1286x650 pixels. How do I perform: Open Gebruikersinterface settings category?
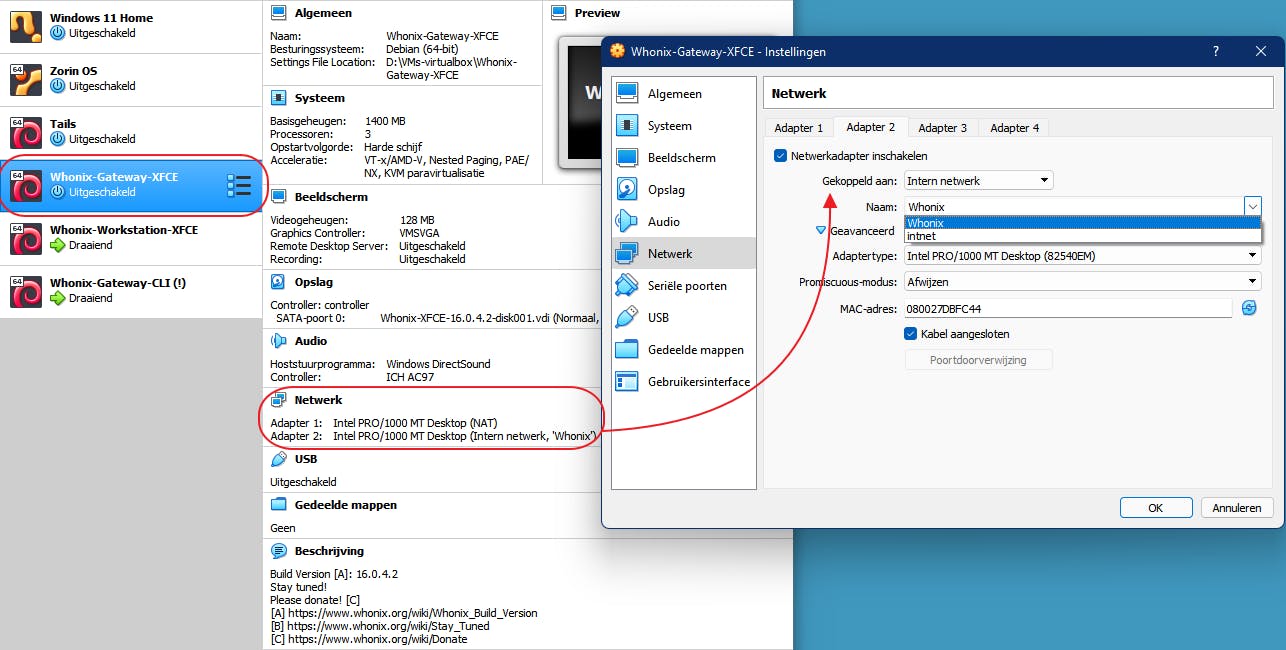click(x=684, y=382)
